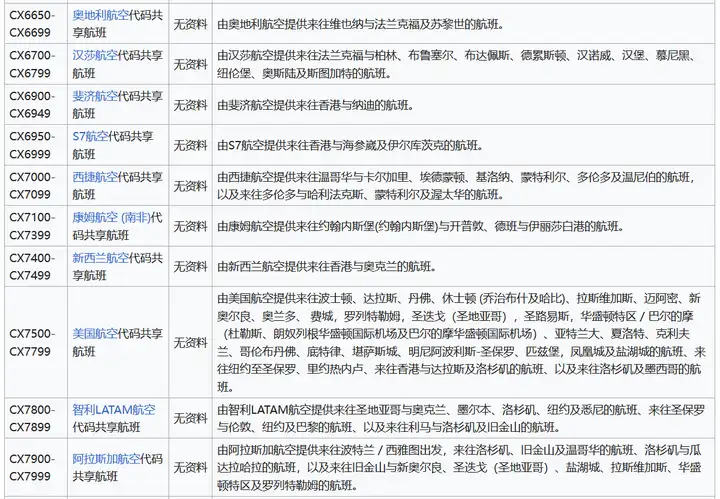Open the S7航空 link
Screen dimensions: 720x499
point(90,136)
